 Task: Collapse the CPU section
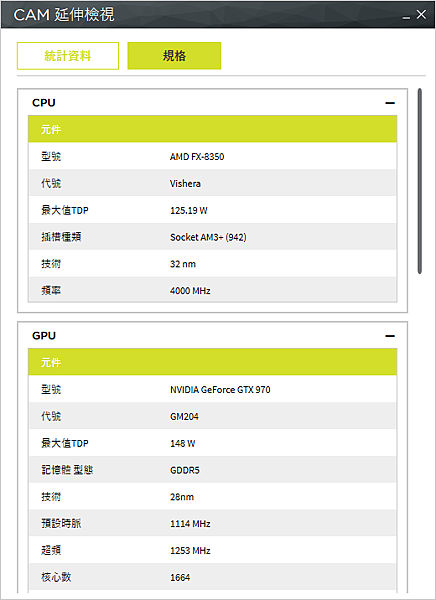click(390, 103)
